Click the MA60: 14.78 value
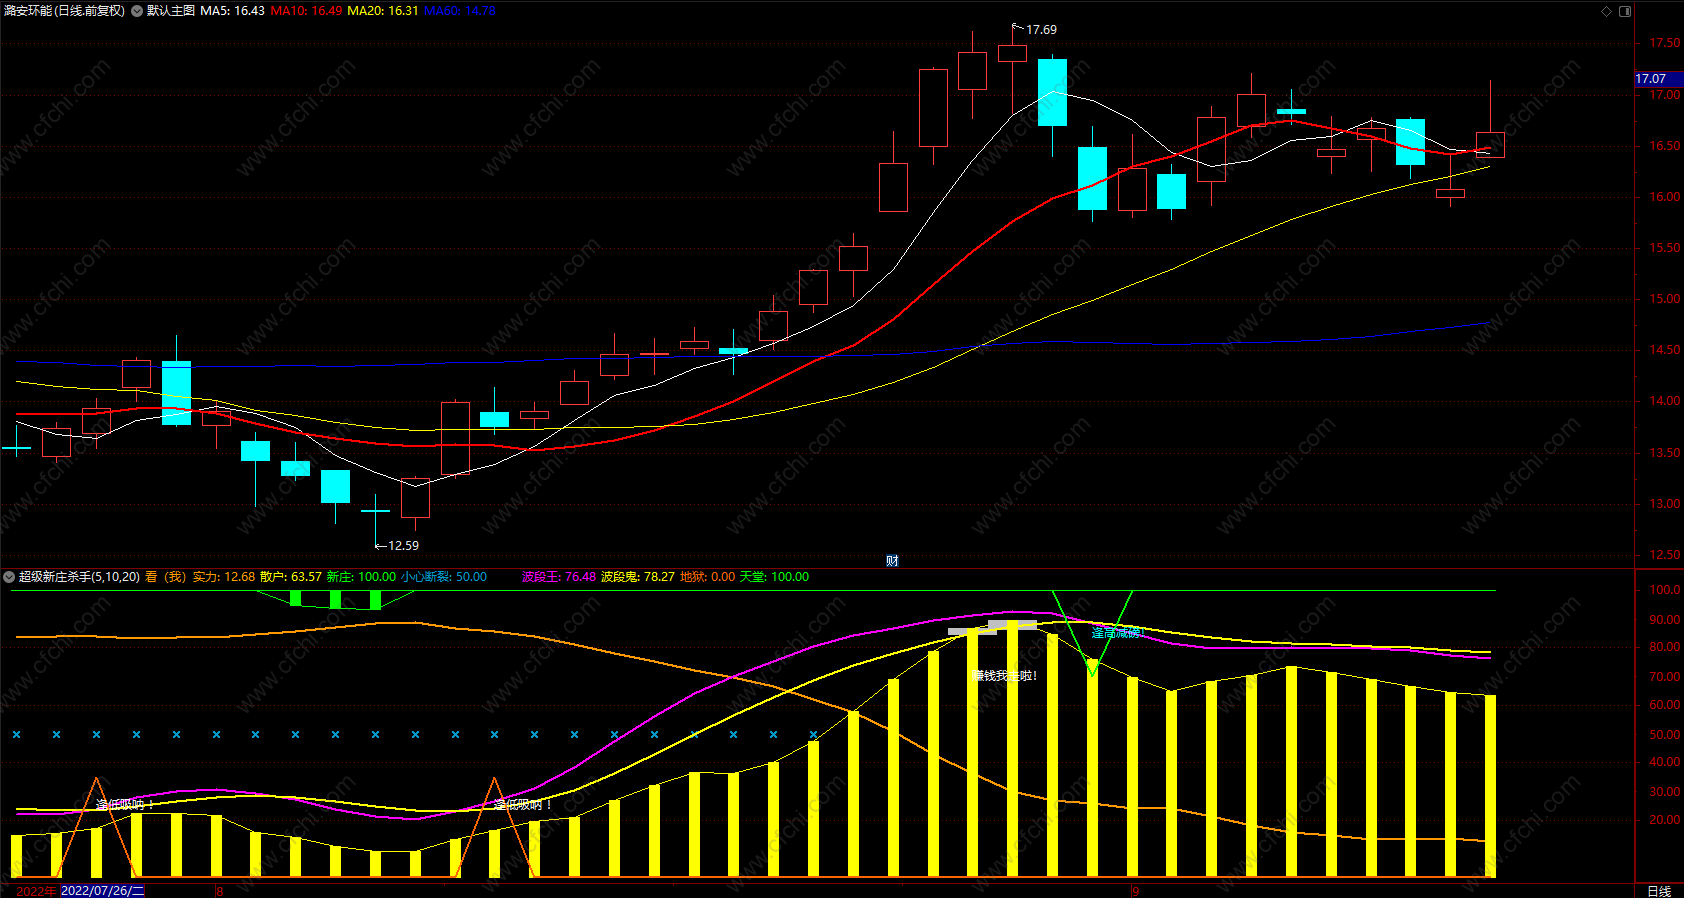1684x898 pixels. point(460,11)
